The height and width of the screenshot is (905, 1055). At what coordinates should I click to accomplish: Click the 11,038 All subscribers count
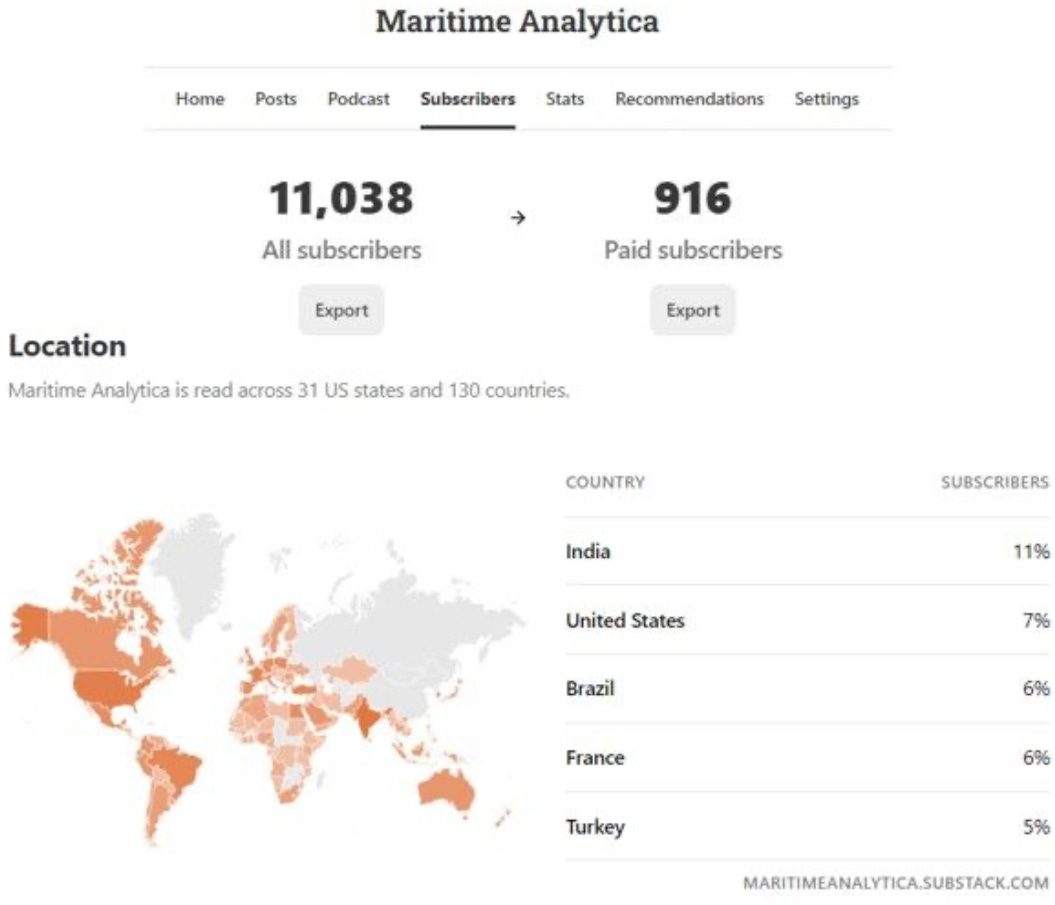click(x=341, y=199)
